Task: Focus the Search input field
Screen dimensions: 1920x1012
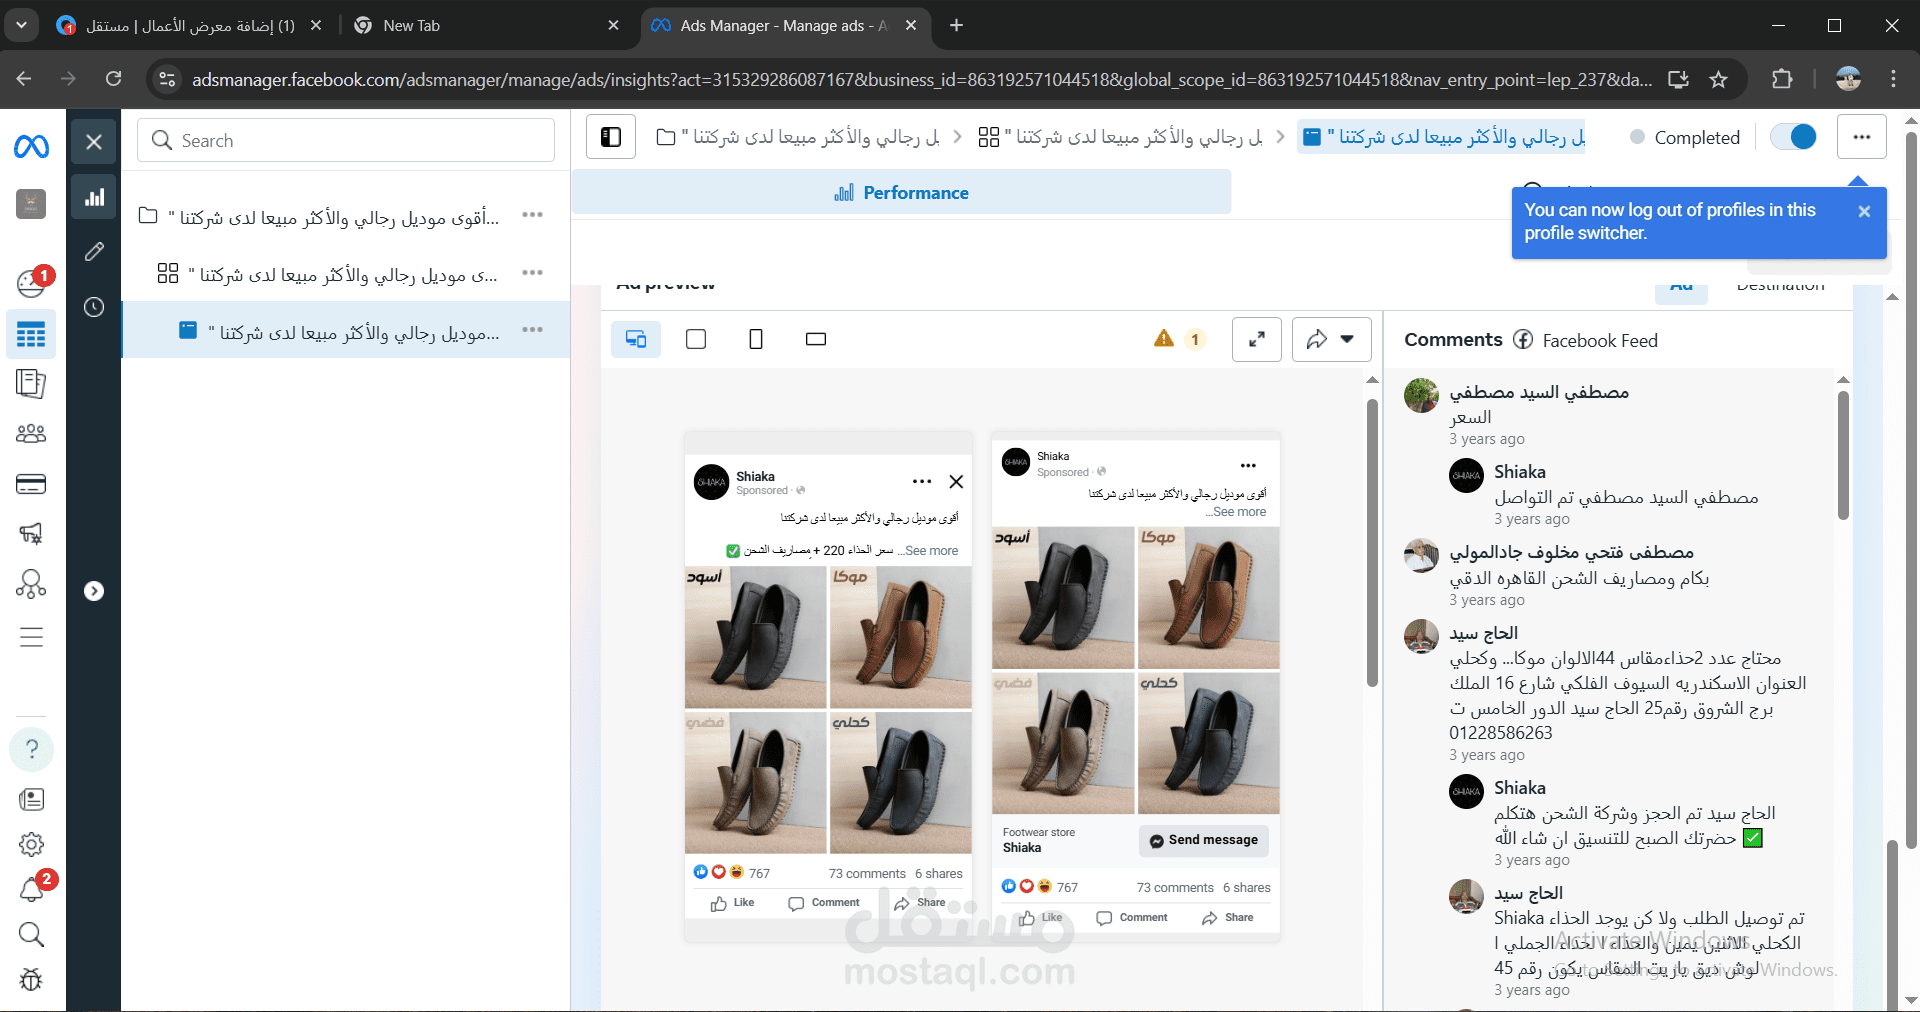Action: click(x=346, y=141)
